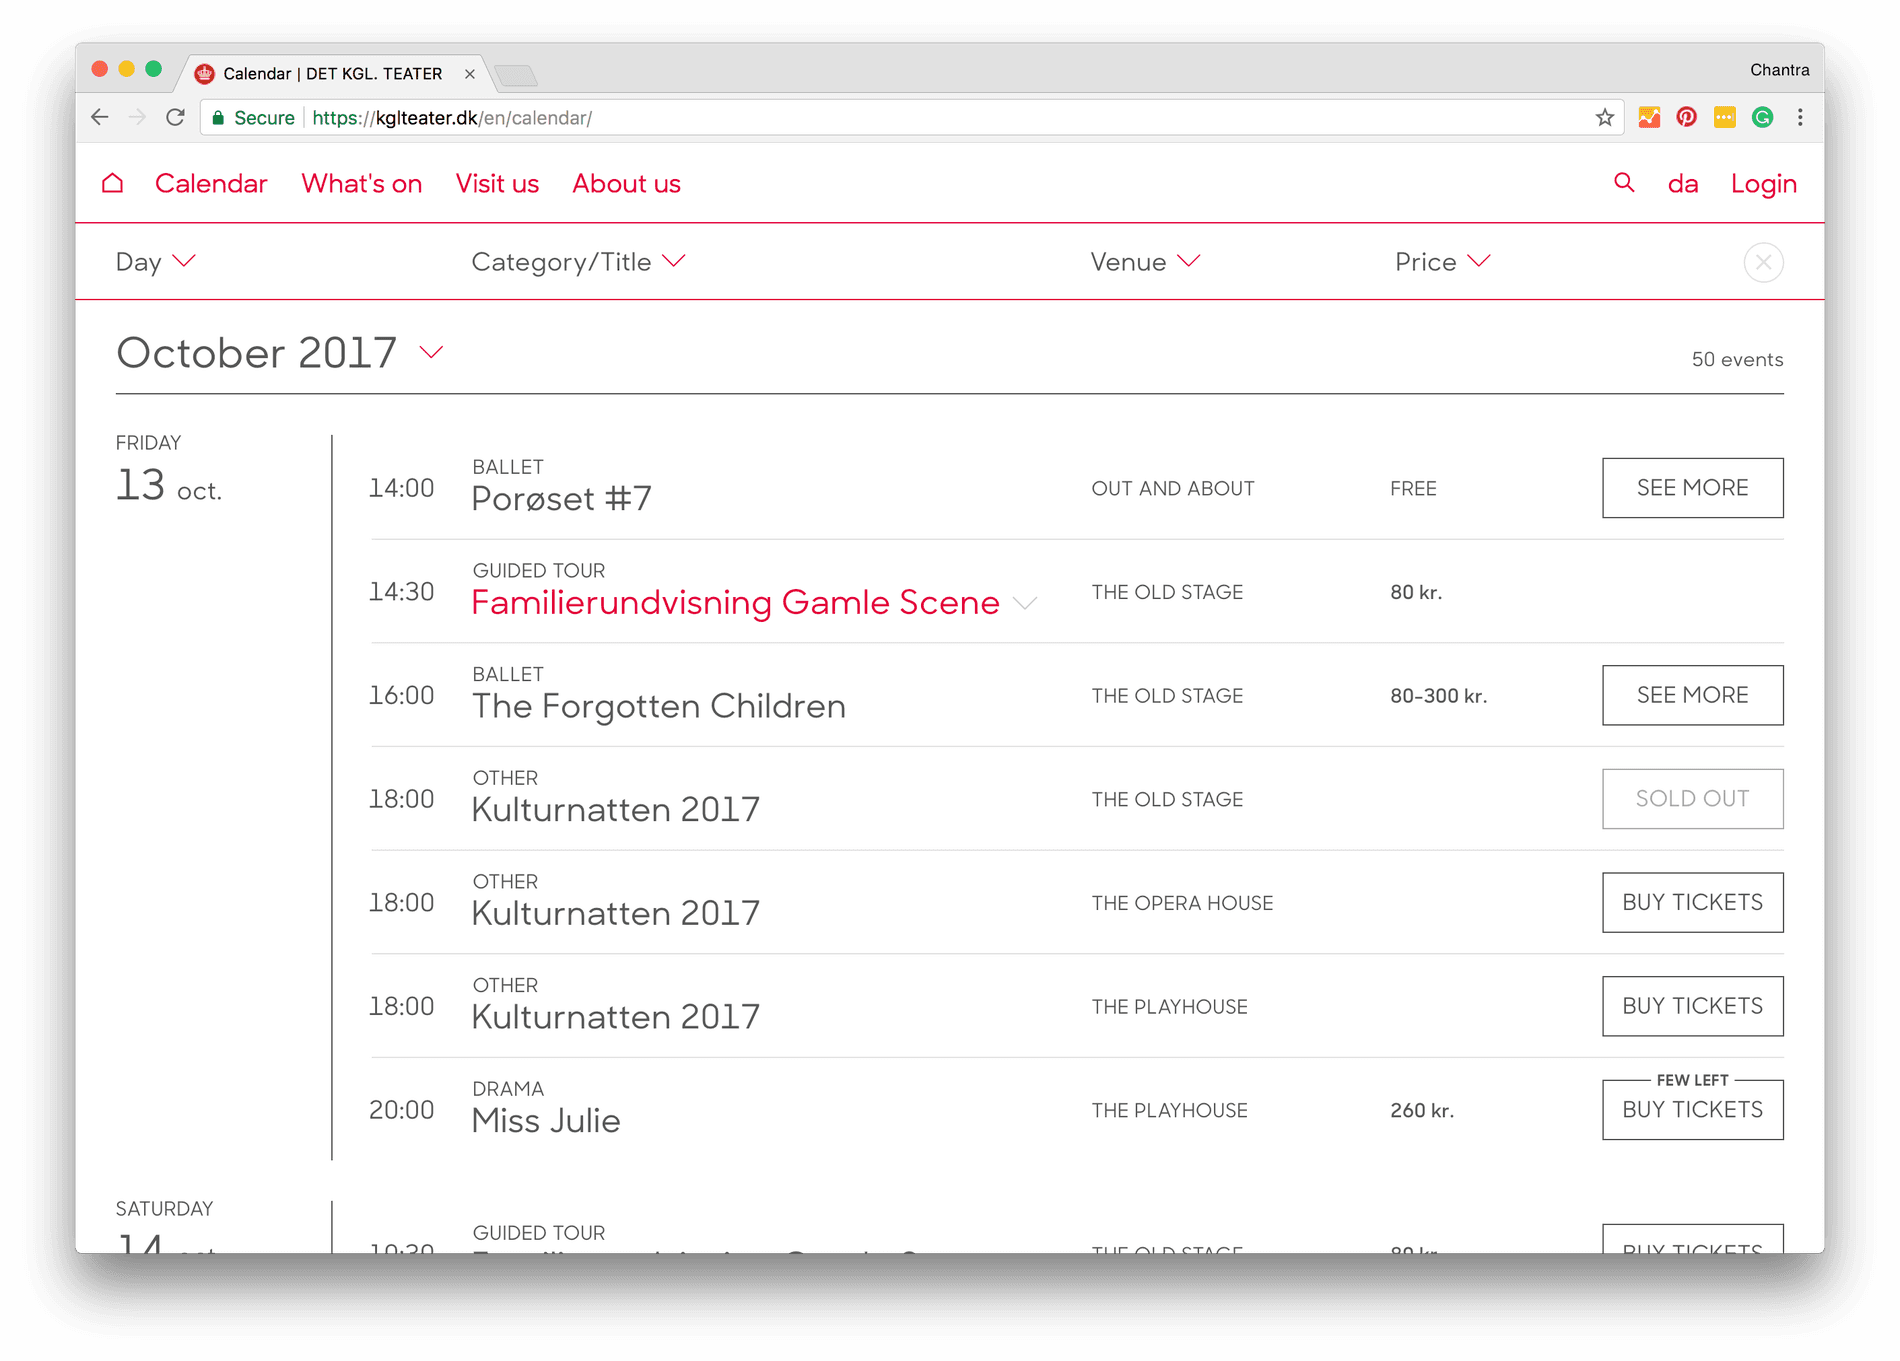The height and width of the screenshot is (1361, 1900).
Task: Expand the Category/Title filter
Action: (578, 262)
